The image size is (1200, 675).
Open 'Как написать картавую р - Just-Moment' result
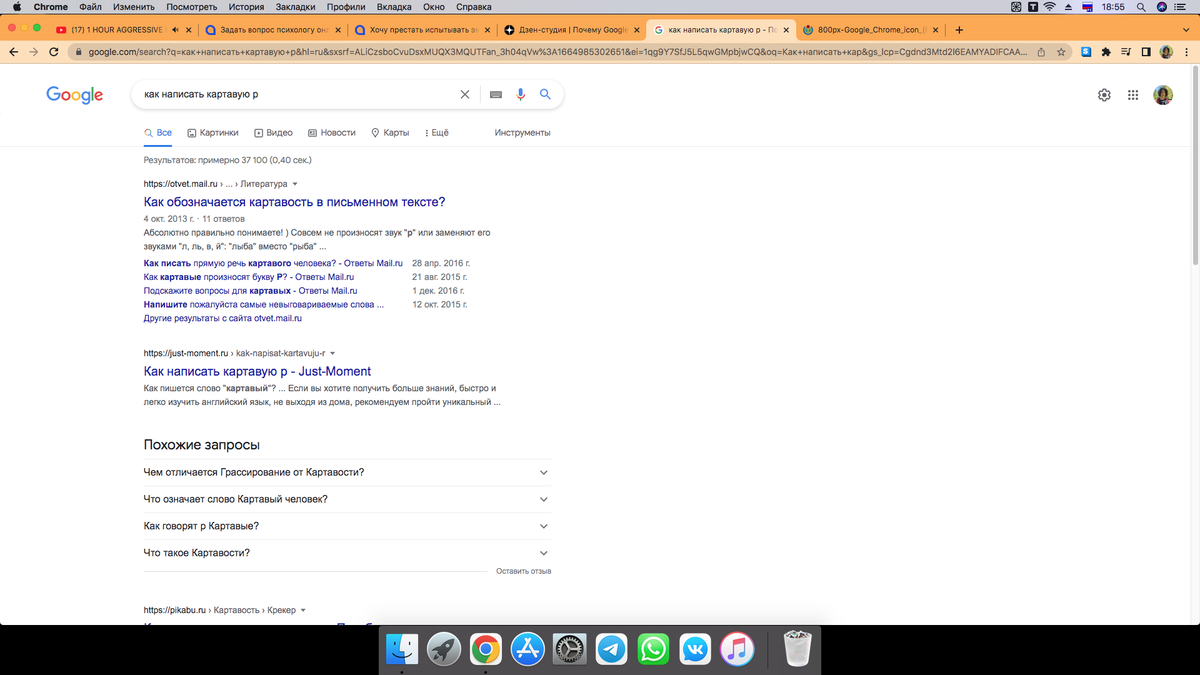point(257,371)
